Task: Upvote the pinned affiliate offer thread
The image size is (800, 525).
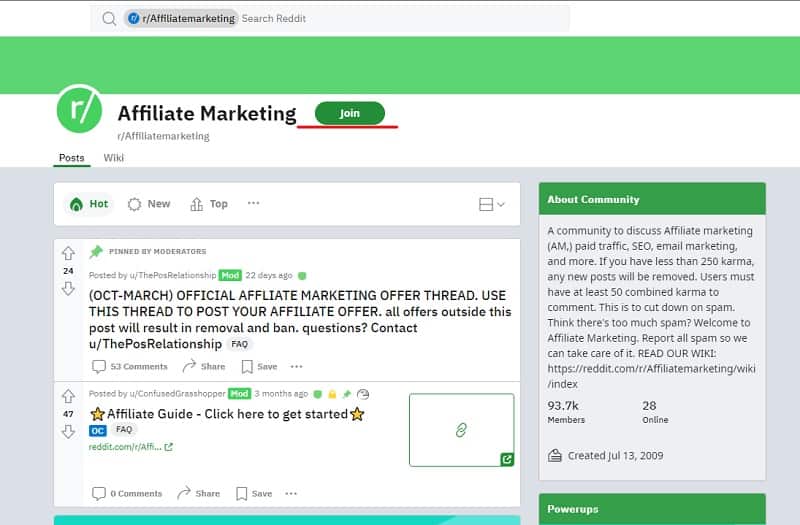Action: click(x=68, y=253)
